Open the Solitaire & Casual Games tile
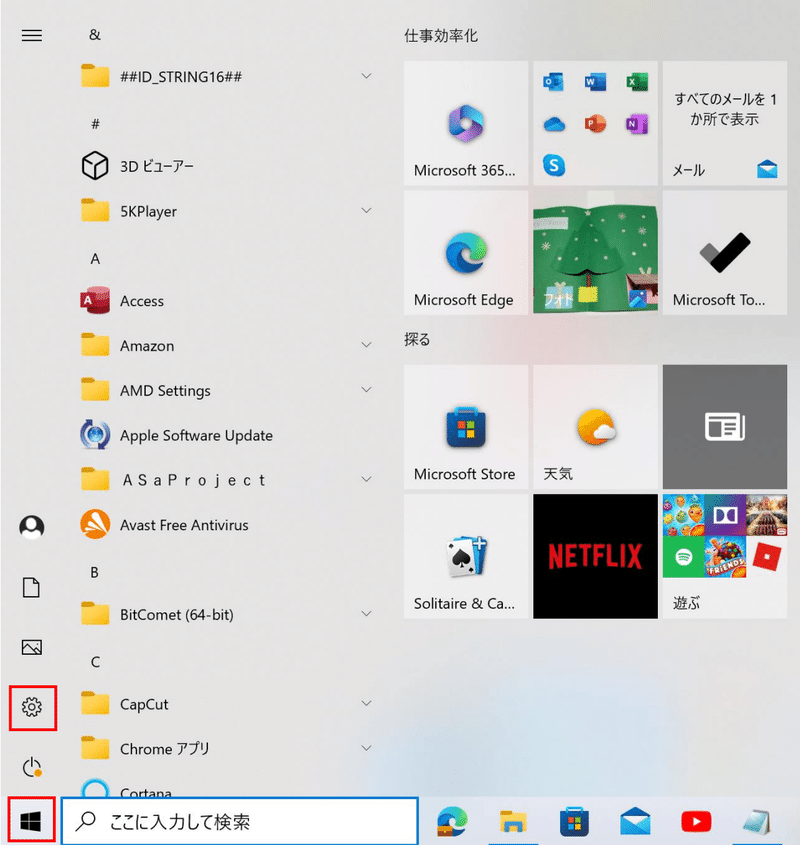800x845 pixels. [x=466, y=556]
